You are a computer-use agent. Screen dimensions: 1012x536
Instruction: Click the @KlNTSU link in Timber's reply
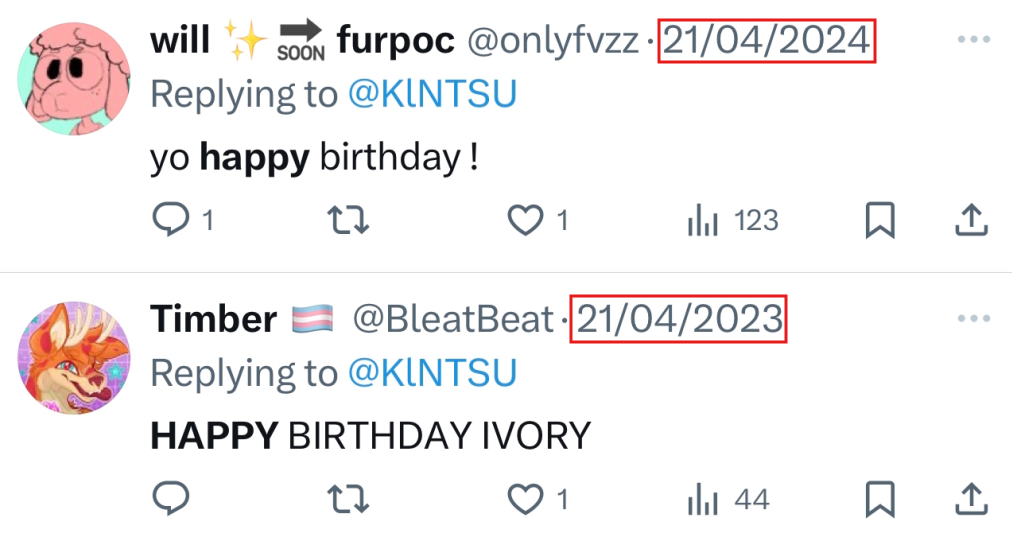click(x=432, y=372)
